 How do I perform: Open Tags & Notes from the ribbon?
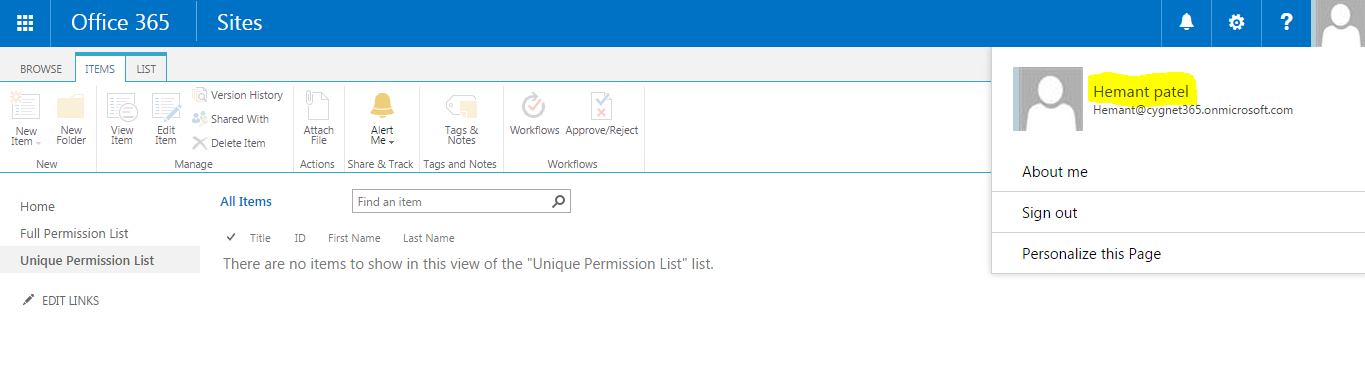pos(461,120)
